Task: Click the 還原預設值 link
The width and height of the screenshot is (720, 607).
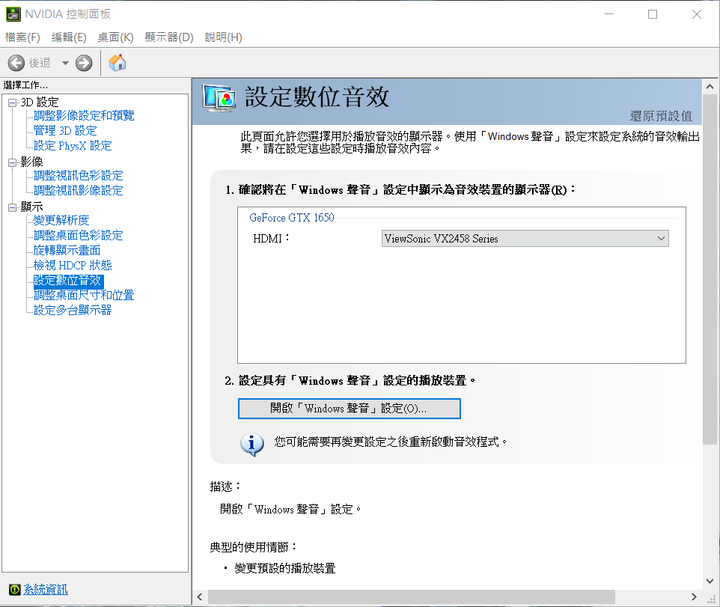Action: point(661,116)
